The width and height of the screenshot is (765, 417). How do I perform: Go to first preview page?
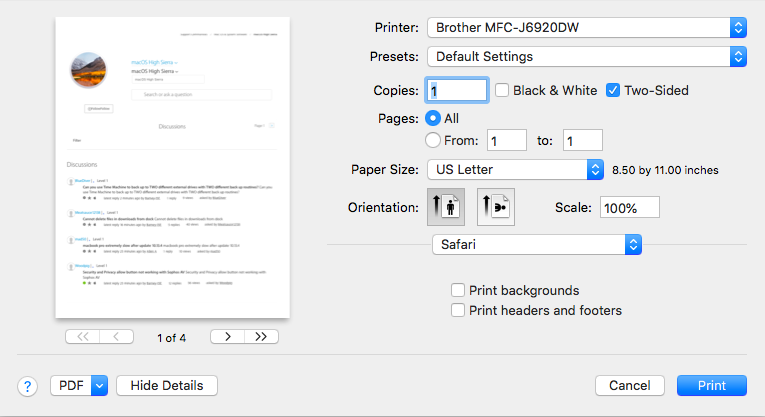click(x=82, y=337)
